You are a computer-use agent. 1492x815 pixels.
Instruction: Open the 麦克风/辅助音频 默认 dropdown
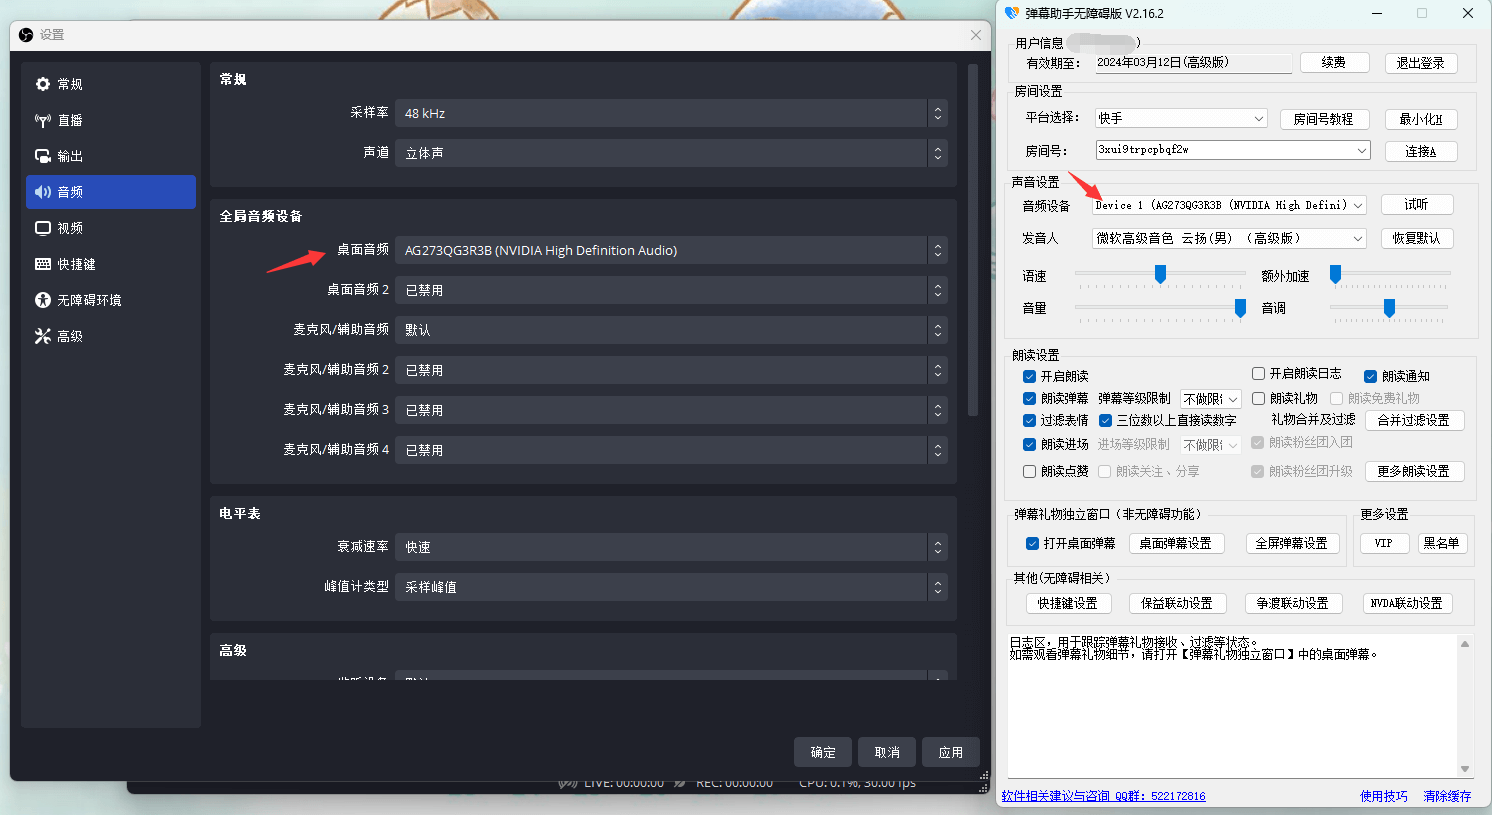671,330
